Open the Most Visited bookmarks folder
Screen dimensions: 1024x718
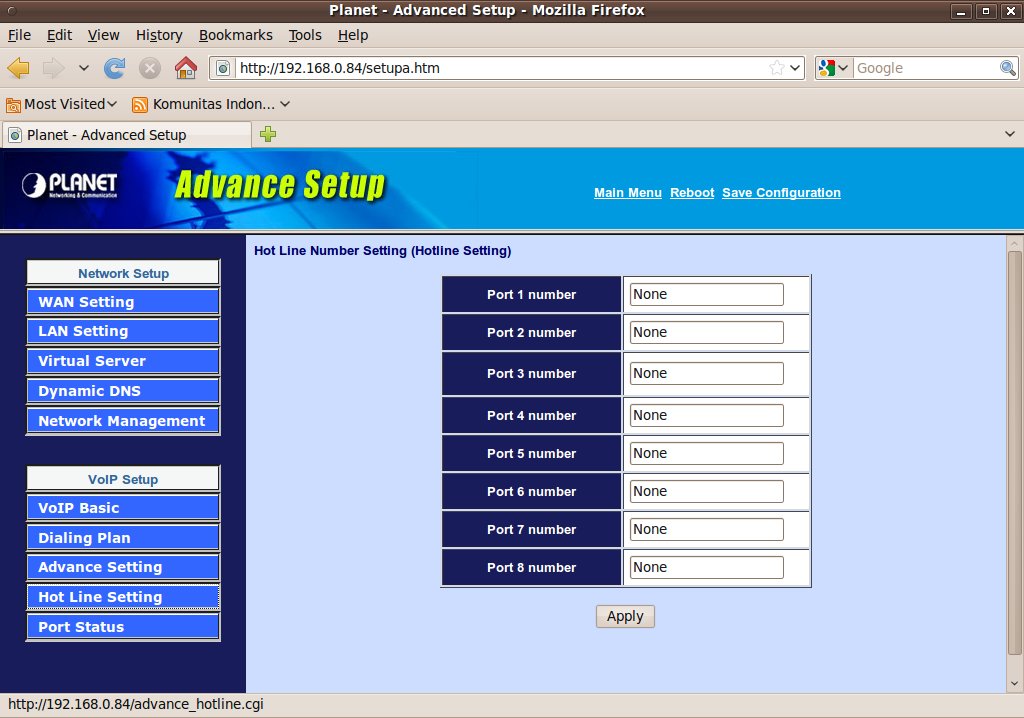(61, 104)
